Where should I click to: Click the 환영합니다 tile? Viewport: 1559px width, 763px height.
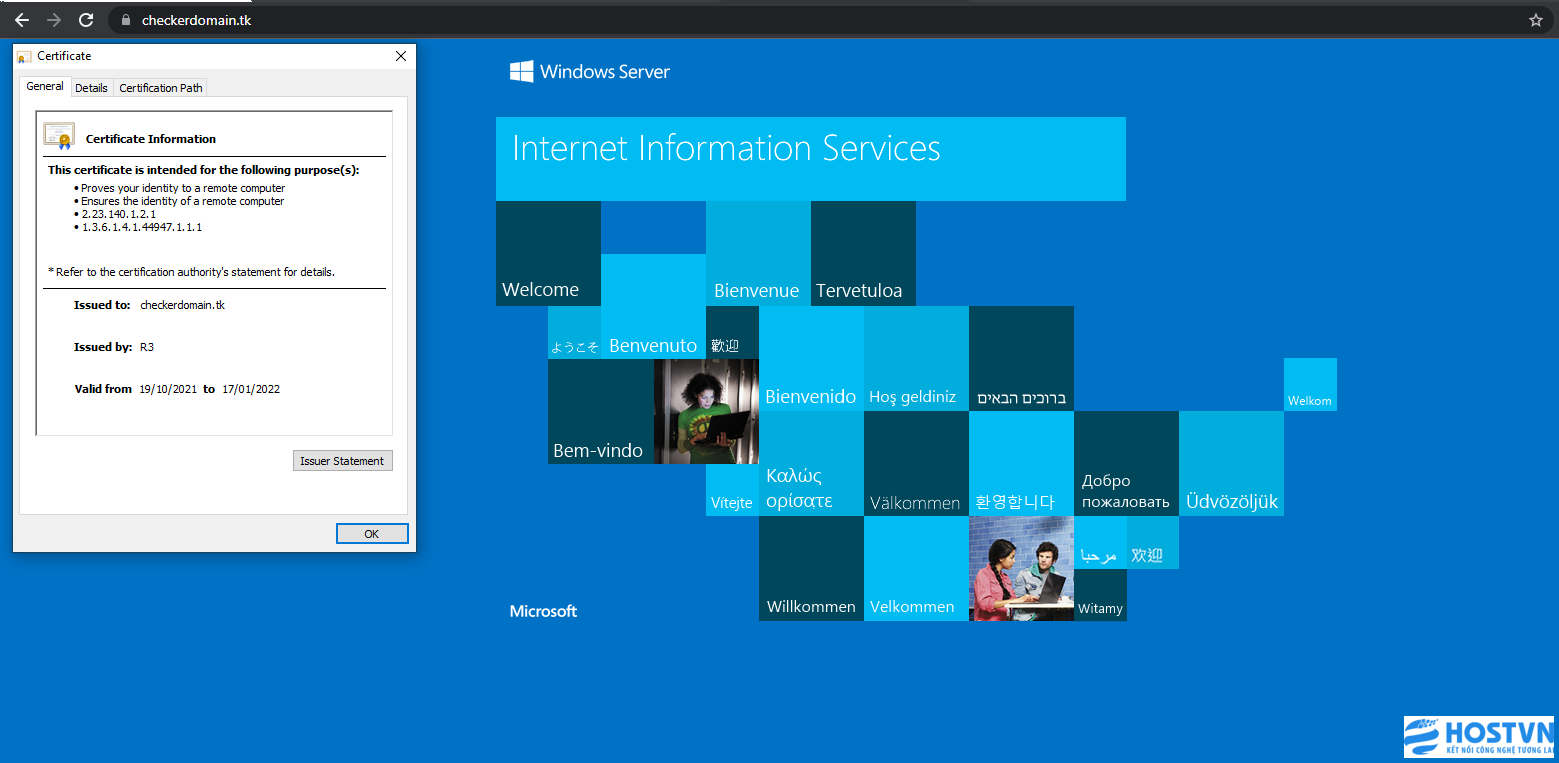1021,463
